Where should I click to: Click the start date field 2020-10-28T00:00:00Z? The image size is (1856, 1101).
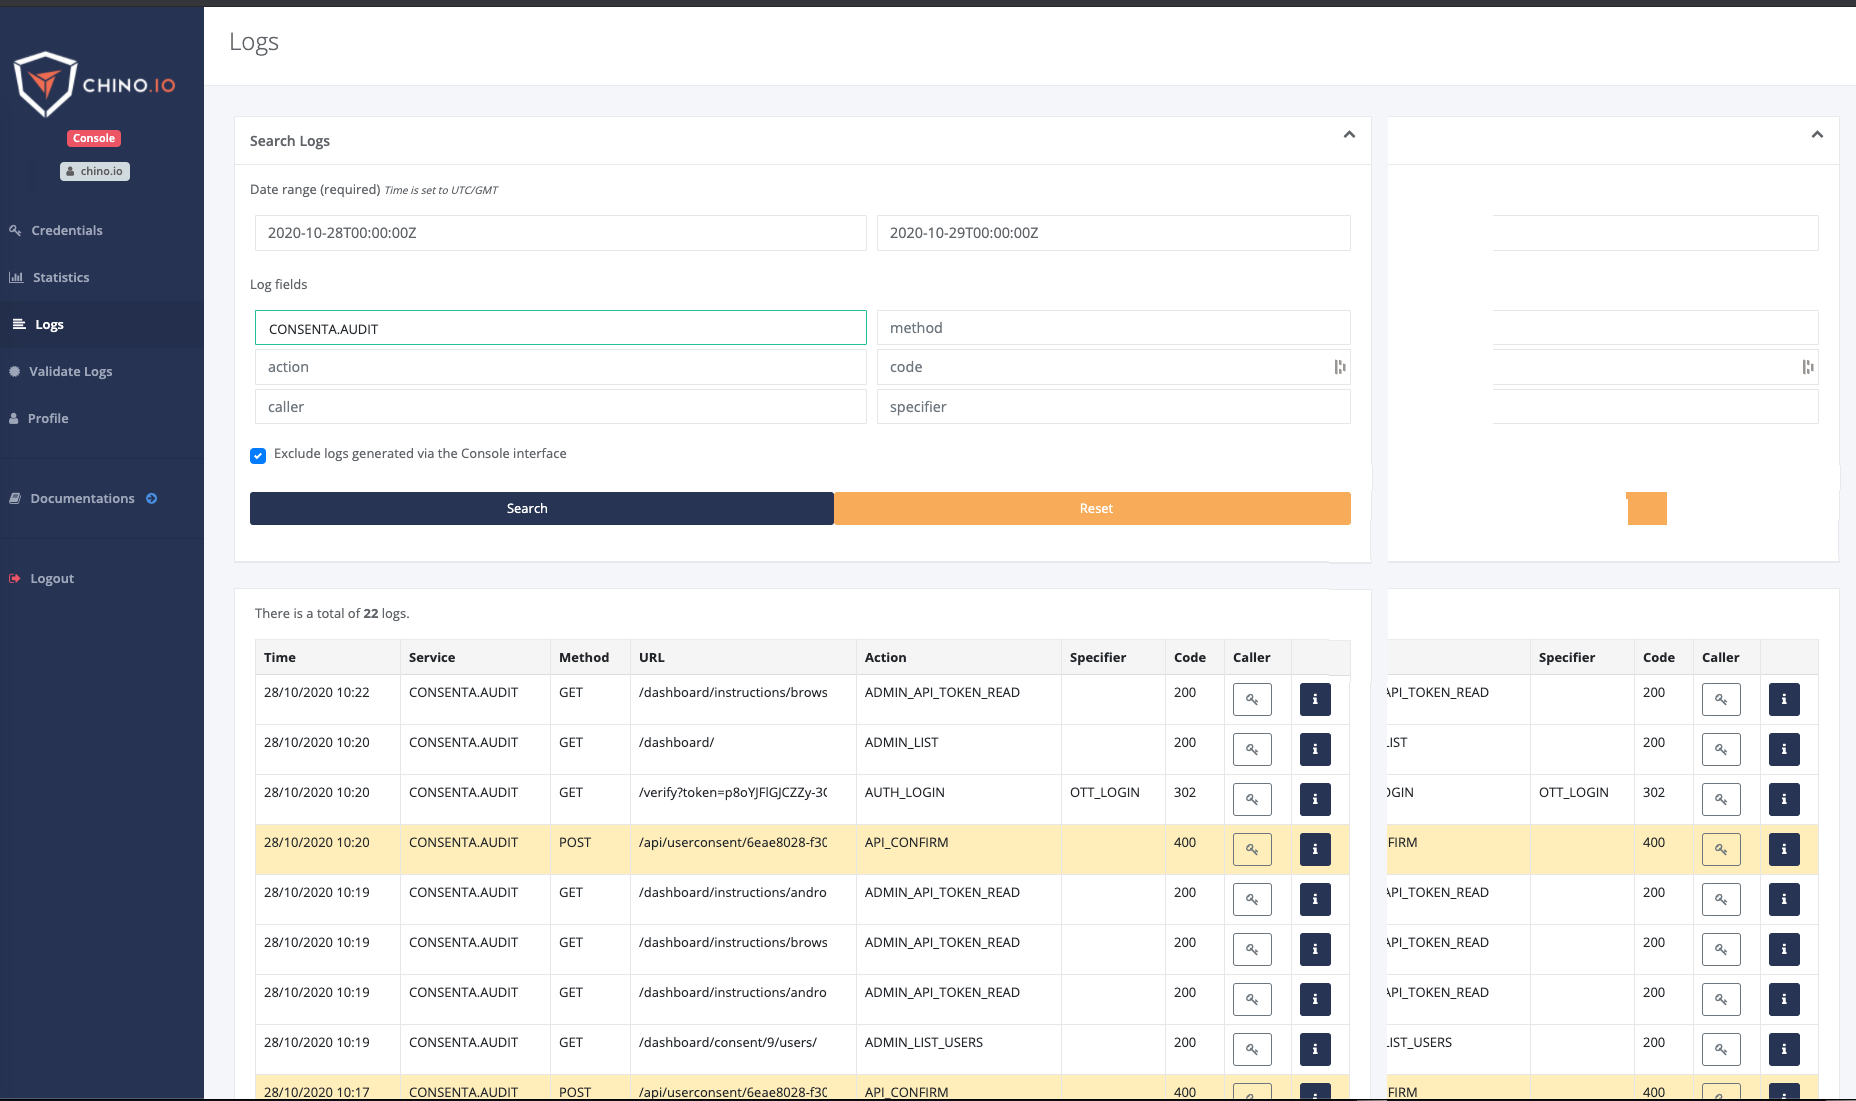tap(560, 233)
